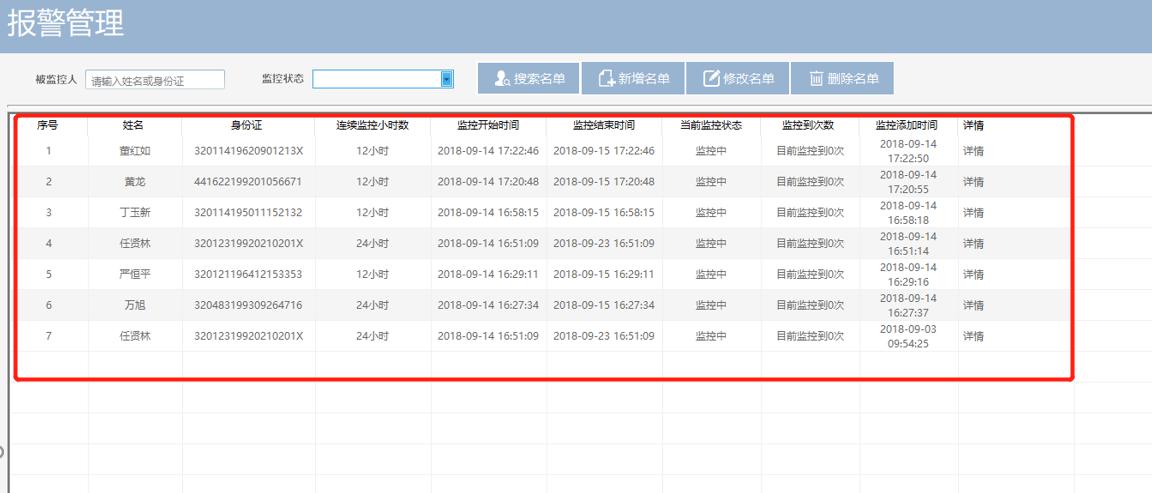This screenshot has height=493, width=1152.
Task: Open 详情 link for 董红如
Action: [972, 151]
